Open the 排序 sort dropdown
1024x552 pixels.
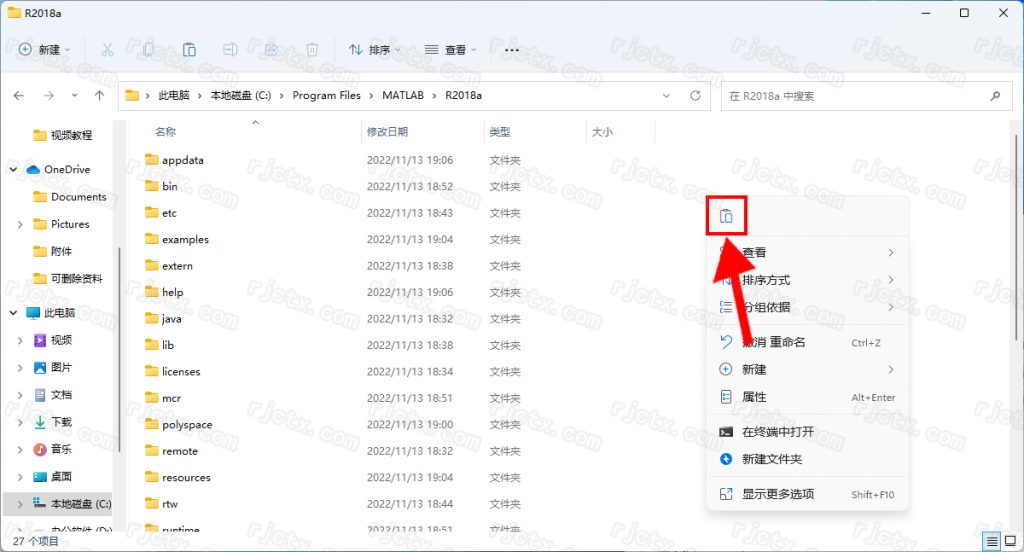(374, 49)
